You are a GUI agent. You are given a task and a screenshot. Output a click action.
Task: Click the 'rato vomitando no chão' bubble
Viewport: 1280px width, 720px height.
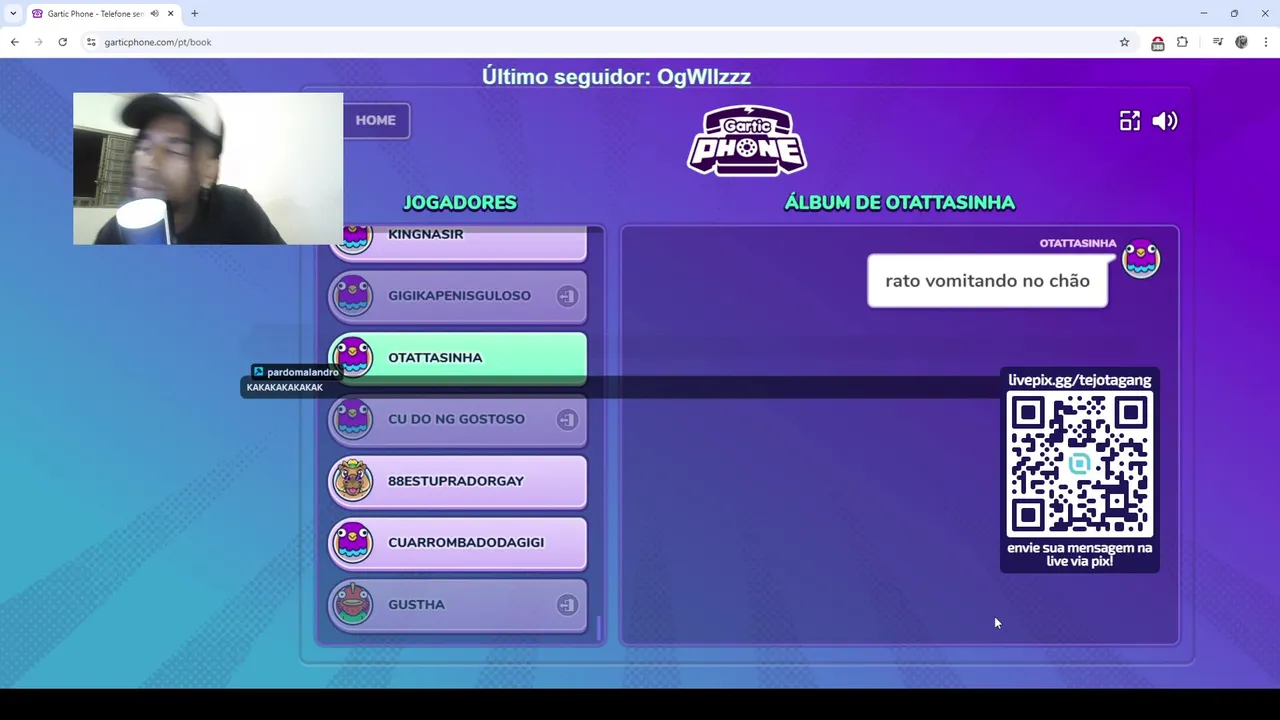coord(987,281)
